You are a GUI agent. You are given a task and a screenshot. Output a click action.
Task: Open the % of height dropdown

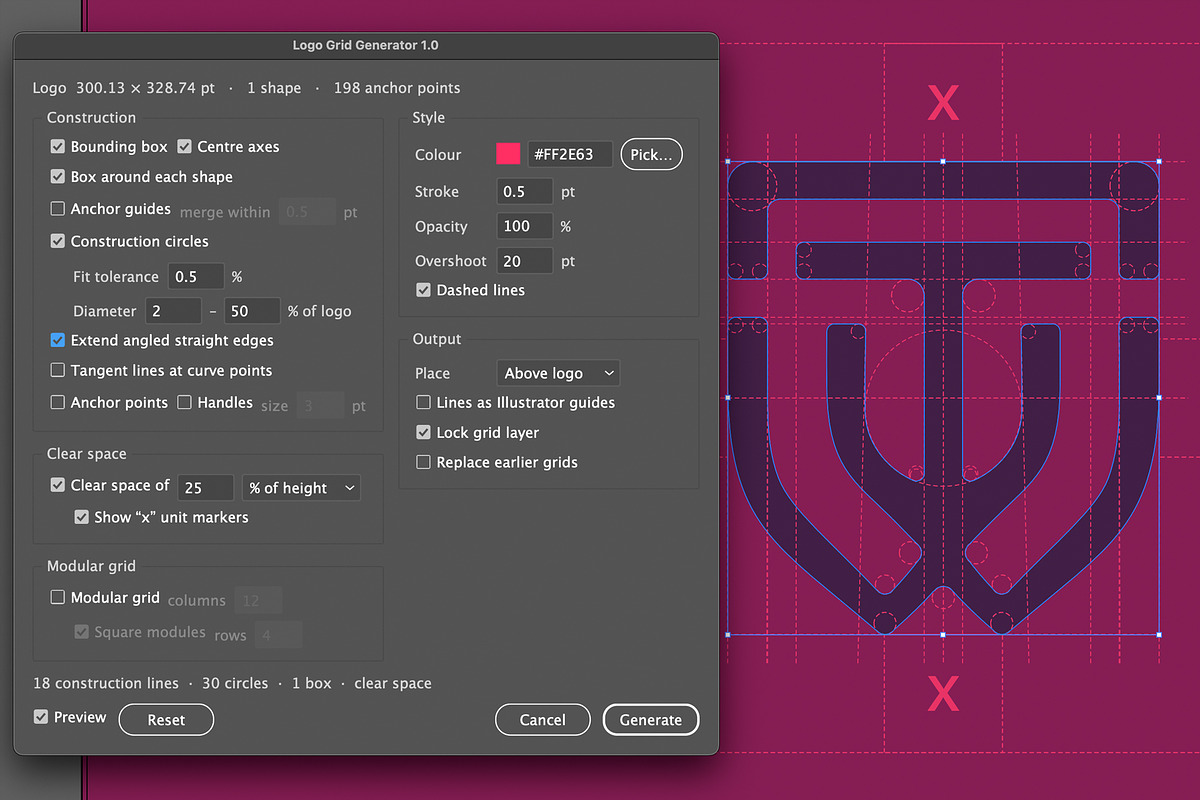point(301,488)
